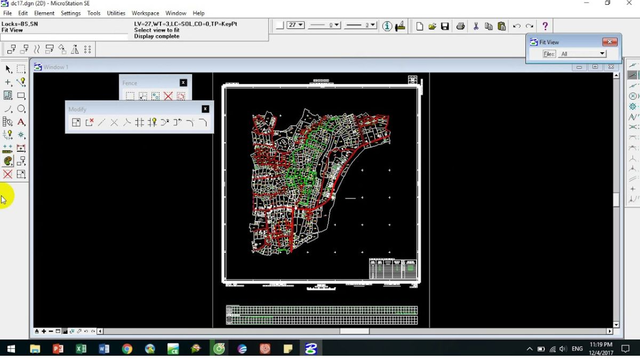Click Update View icon at bottom-left of view

tap(37, 331)
